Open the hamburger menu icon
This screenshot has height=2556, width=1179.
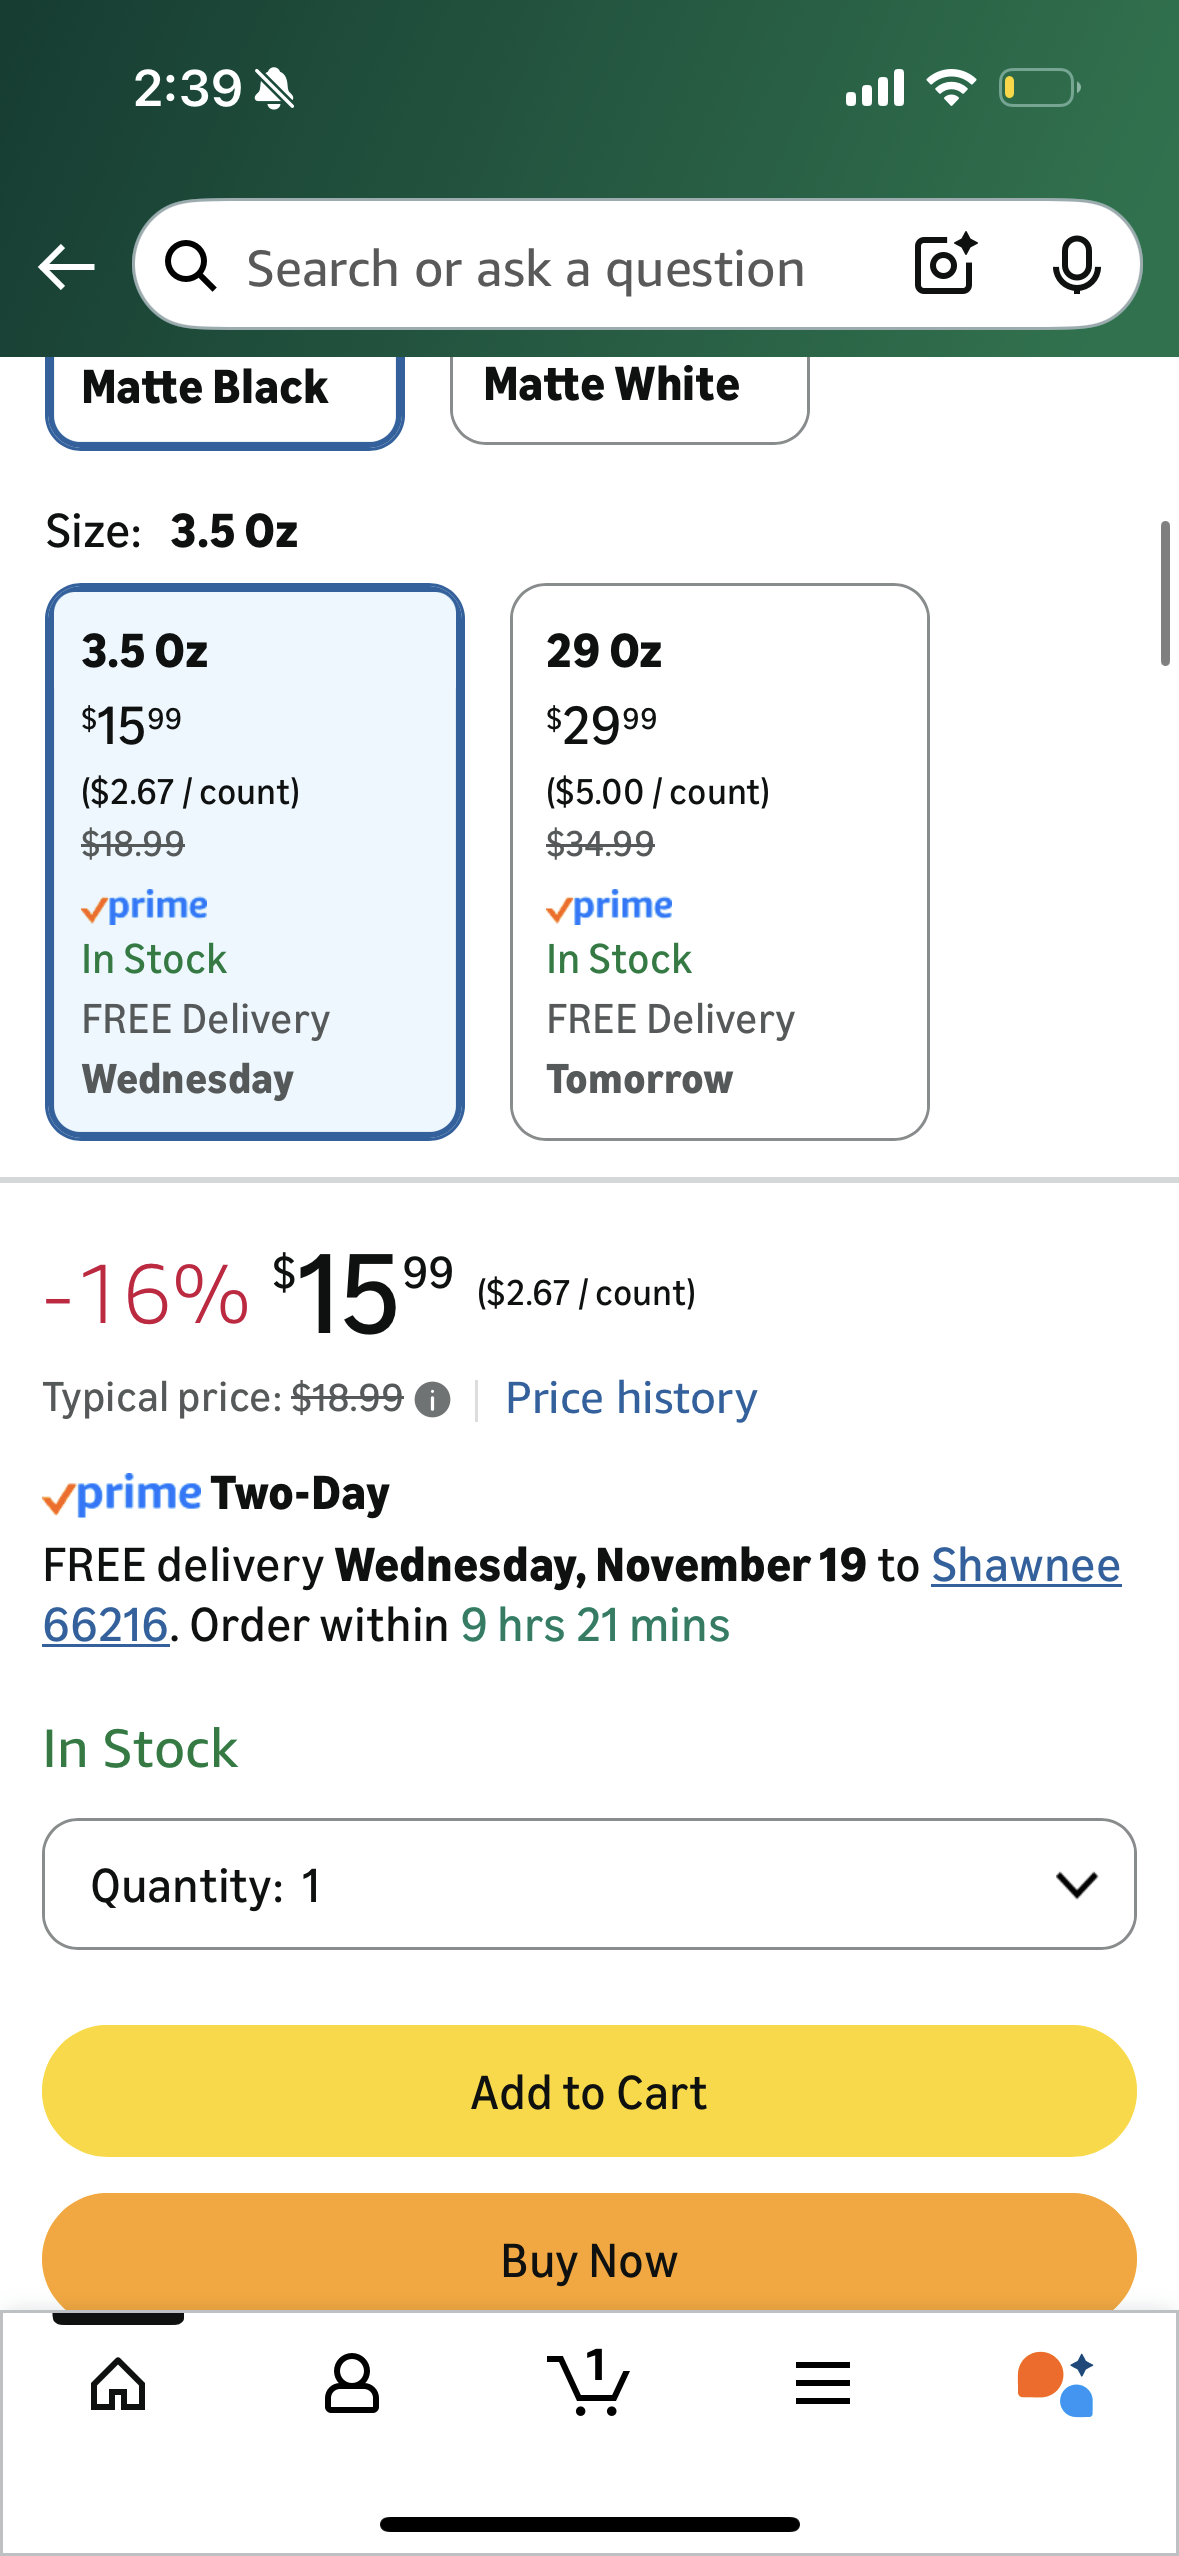(823, 2384)
